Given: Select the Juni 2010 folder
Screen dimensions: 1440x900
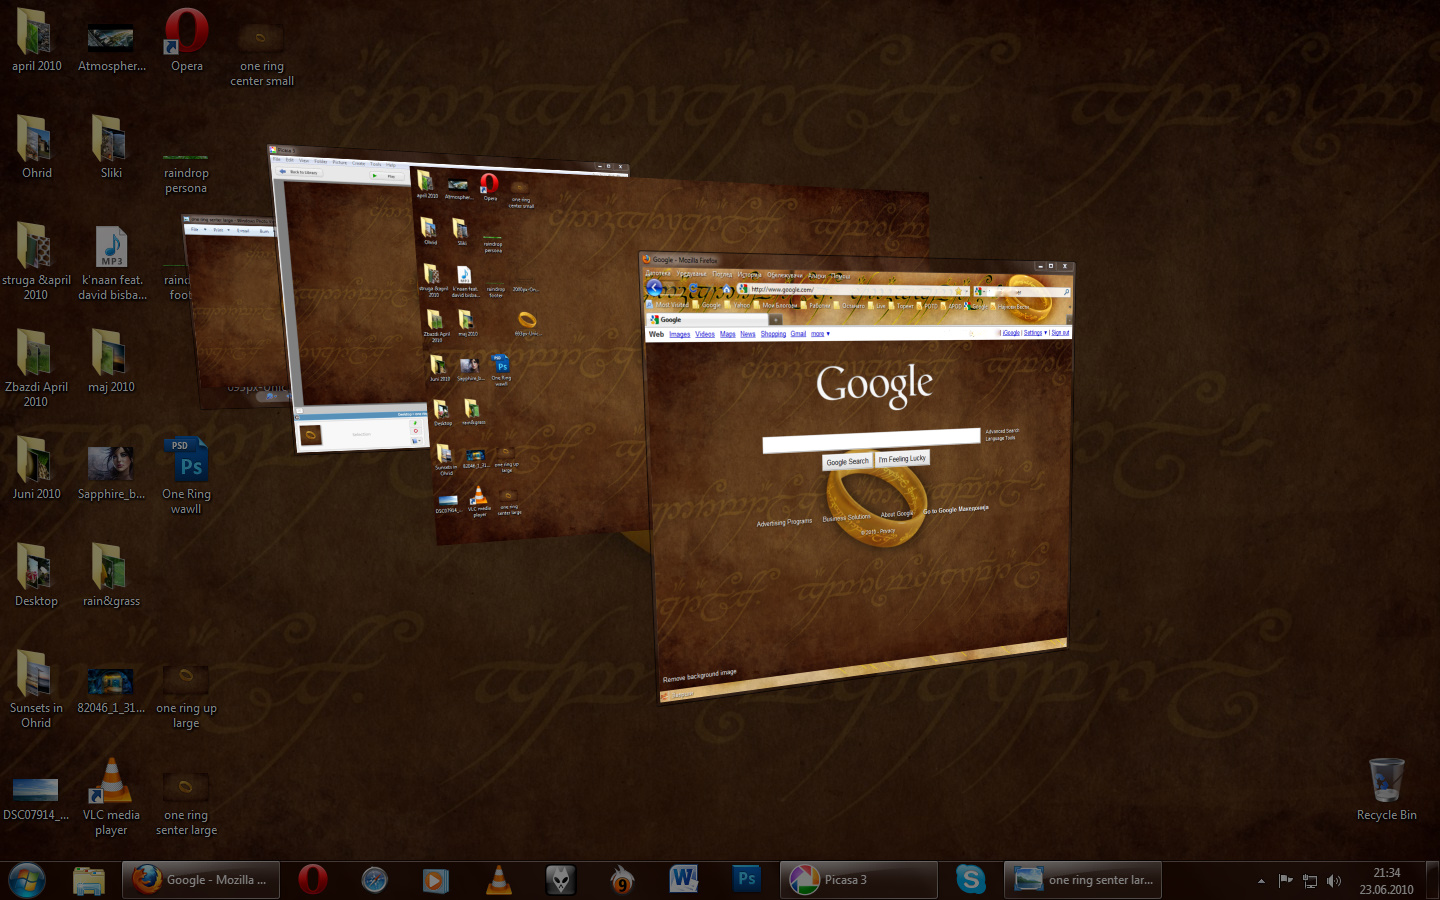Looking at the screenshot, I should tap(36, 468).
